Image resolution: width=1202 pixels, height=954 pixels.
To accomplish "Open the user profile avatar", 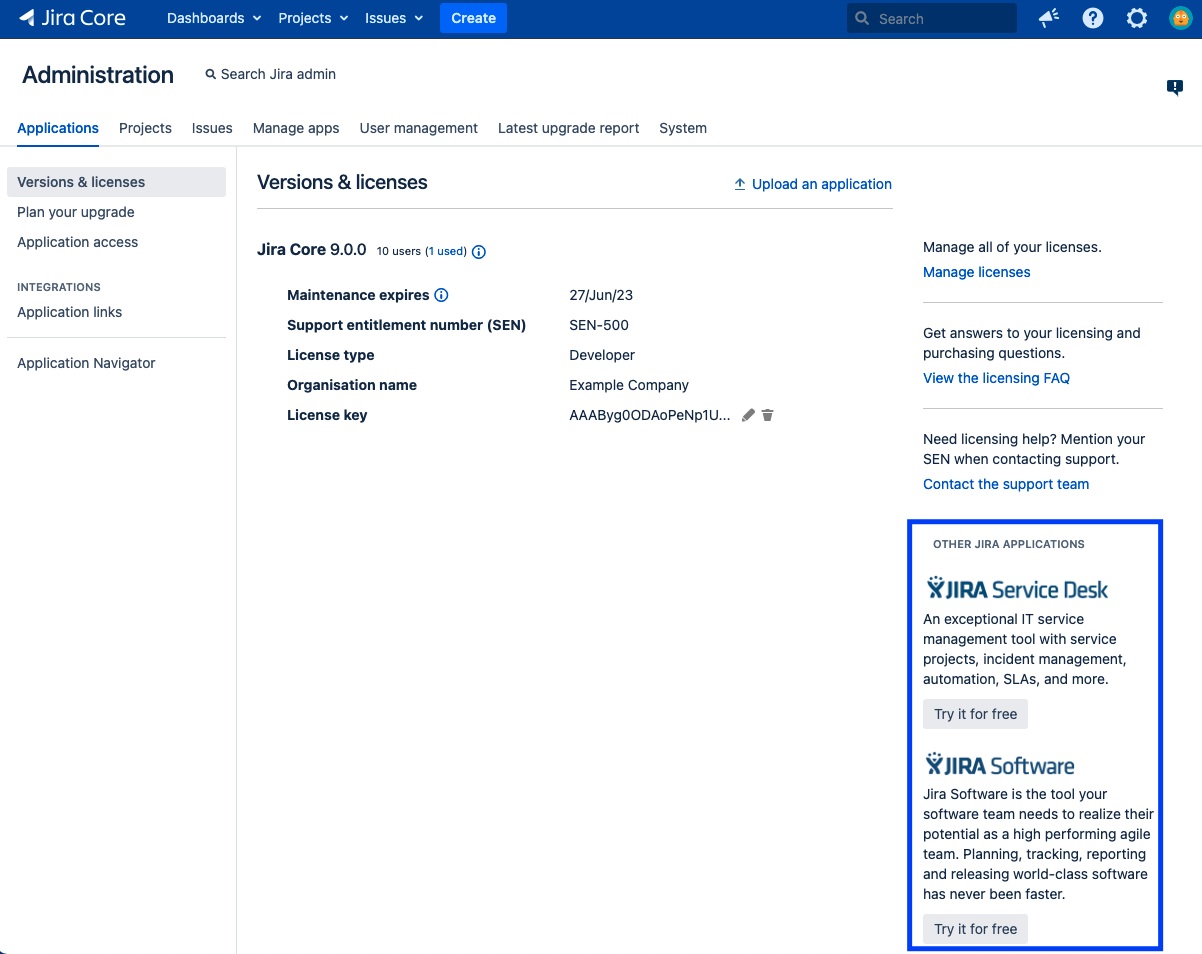I will [x=1181, y=18].
